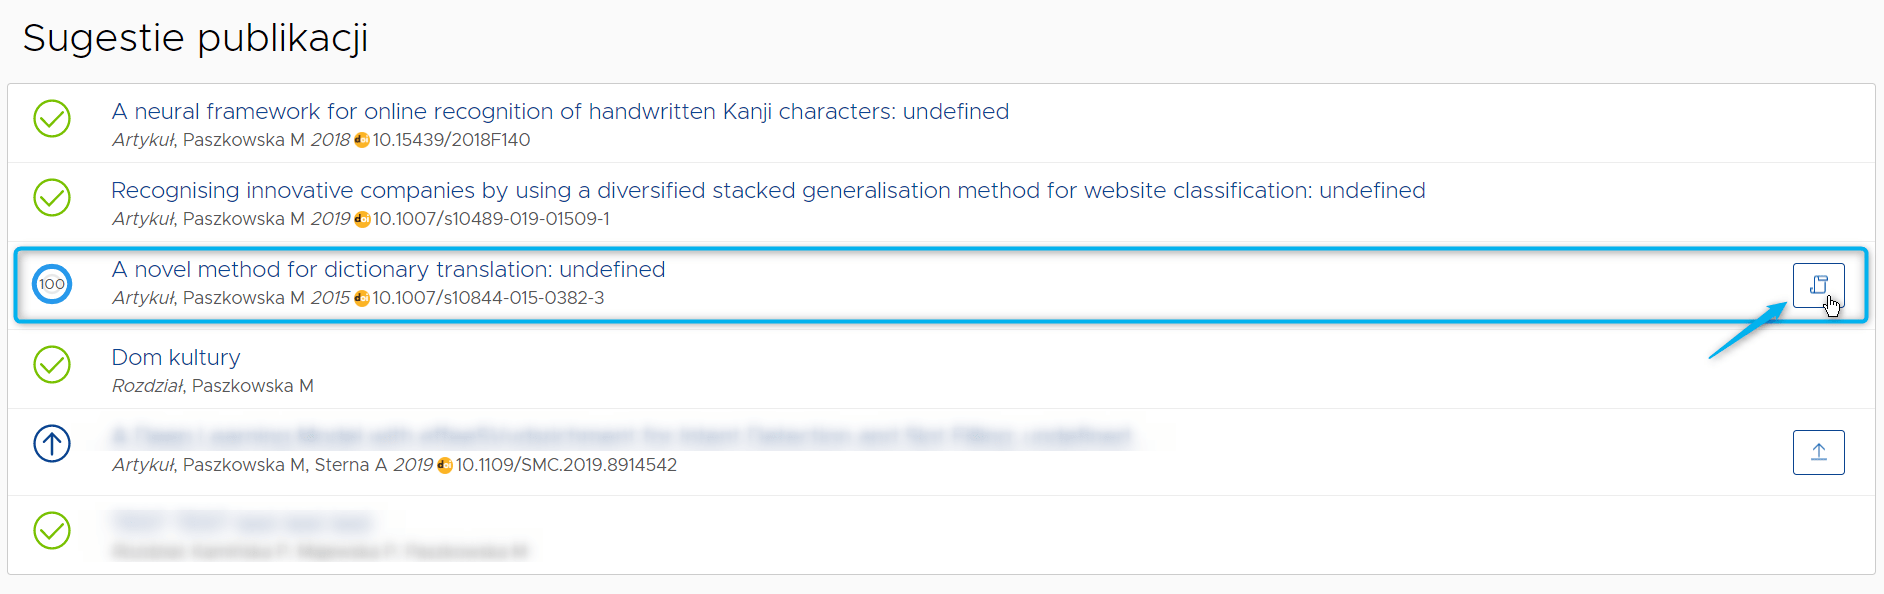Click green checkmark beside Recognising innovative companies
Viewport: 1884px width, 594px height.
point(52,197)
